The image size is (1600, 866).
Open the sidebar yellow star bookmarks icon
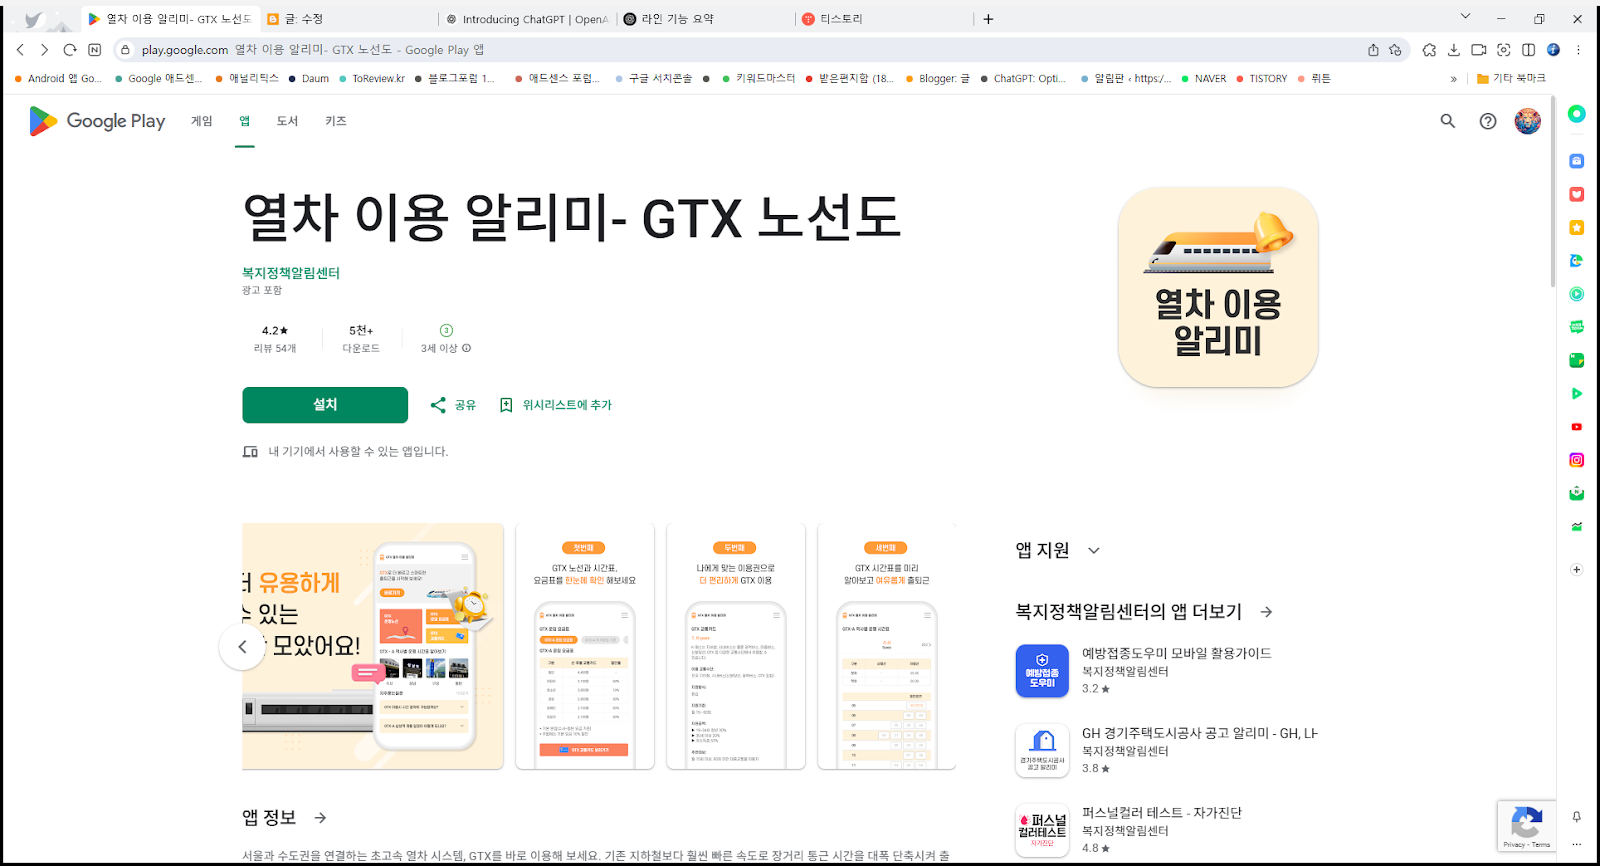1576,228
